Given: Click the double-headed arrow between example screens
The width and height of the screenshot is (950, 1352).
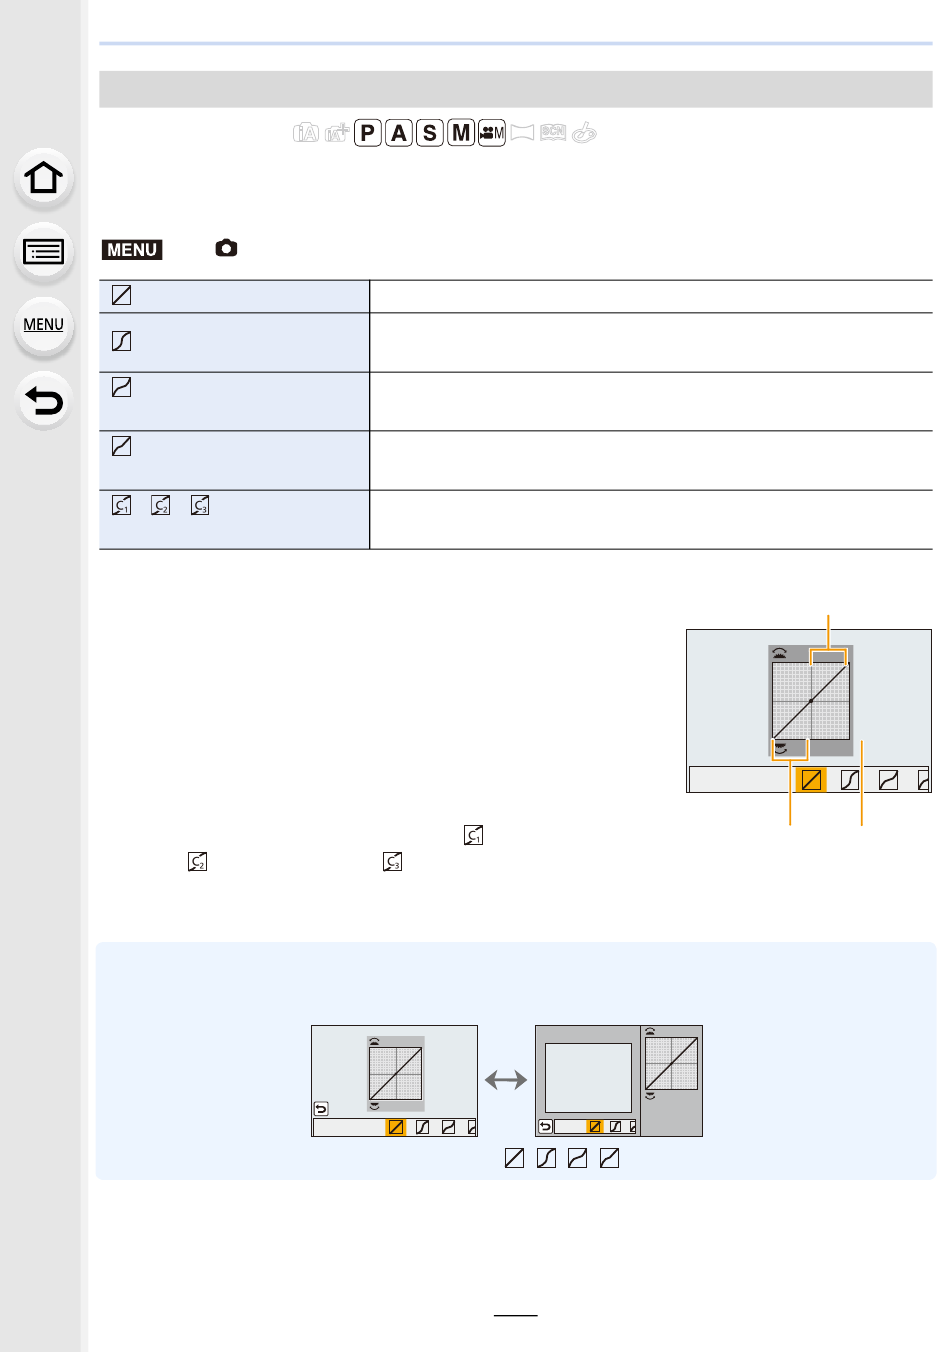Looking at the screenshot, I should (506, 1080).
